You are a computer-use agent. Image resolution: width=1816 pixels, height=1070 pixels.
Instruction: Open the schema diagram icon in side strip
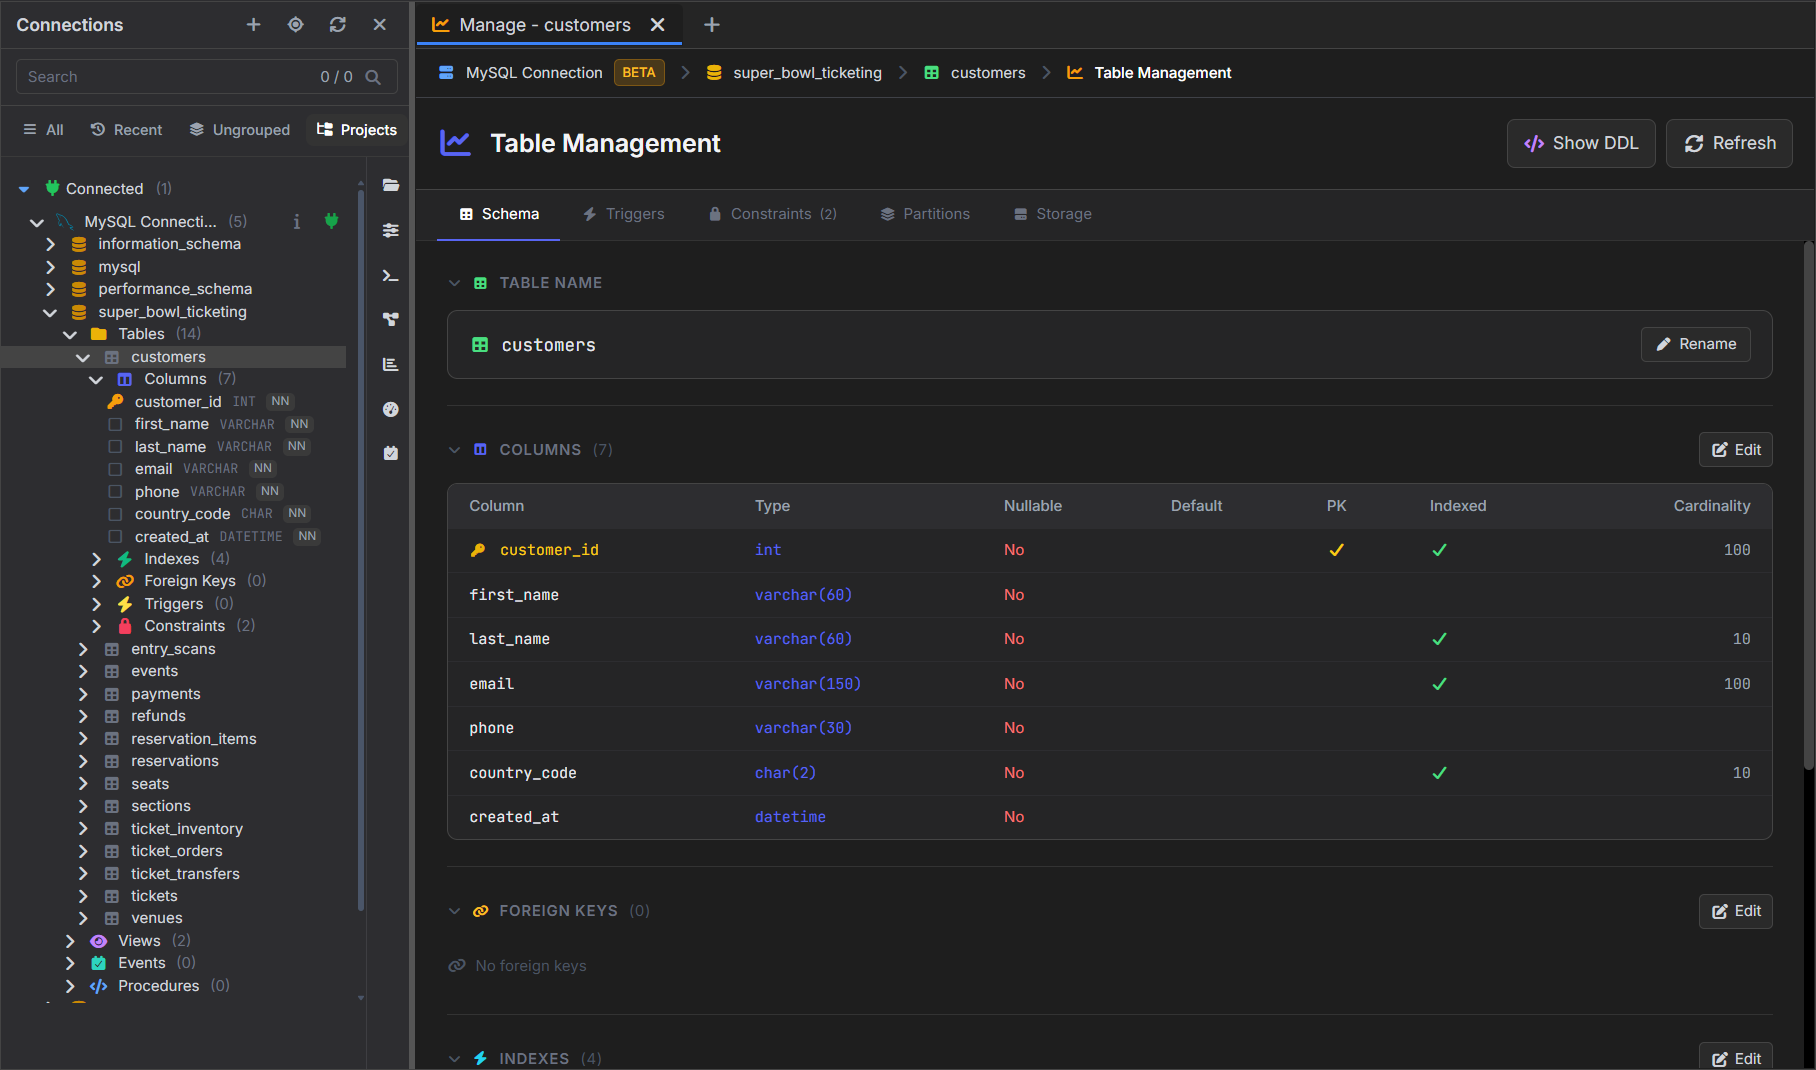coord(391,320)
